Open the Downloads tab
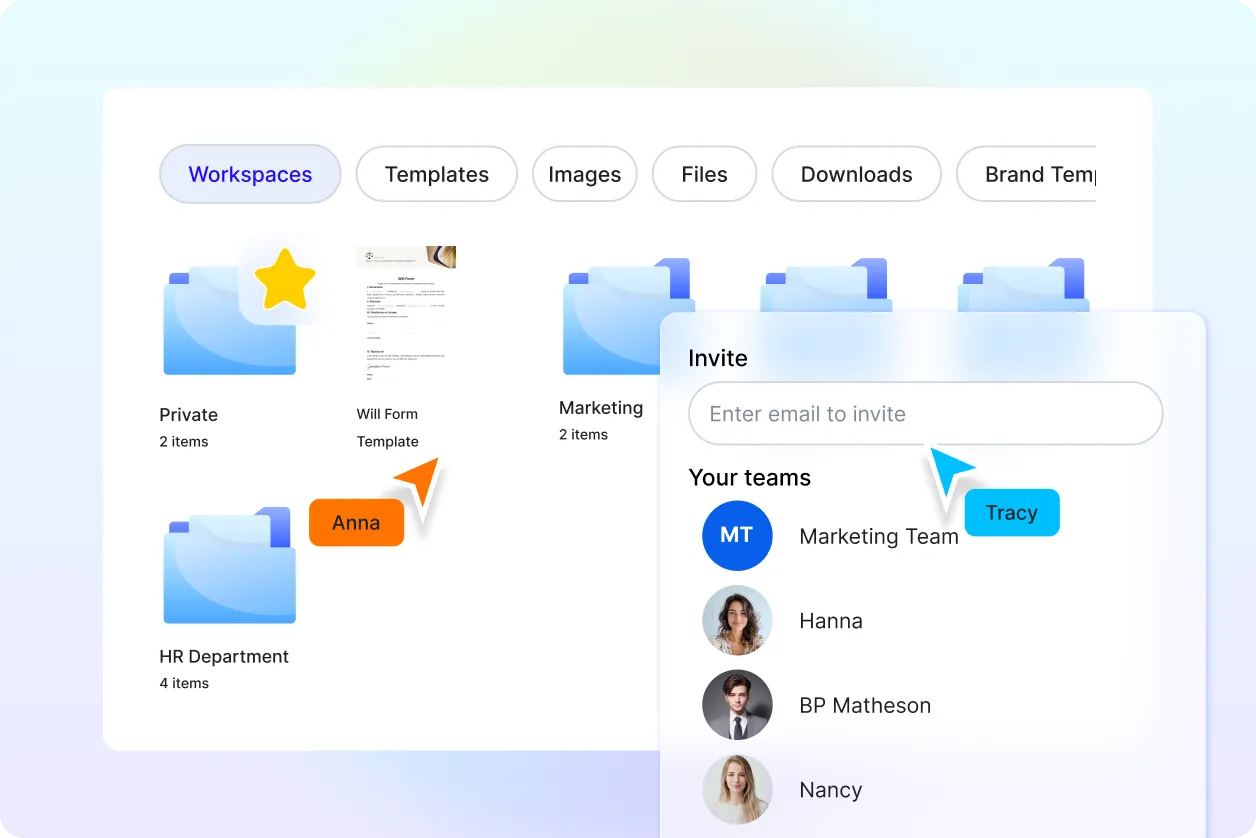 [856, 174]
